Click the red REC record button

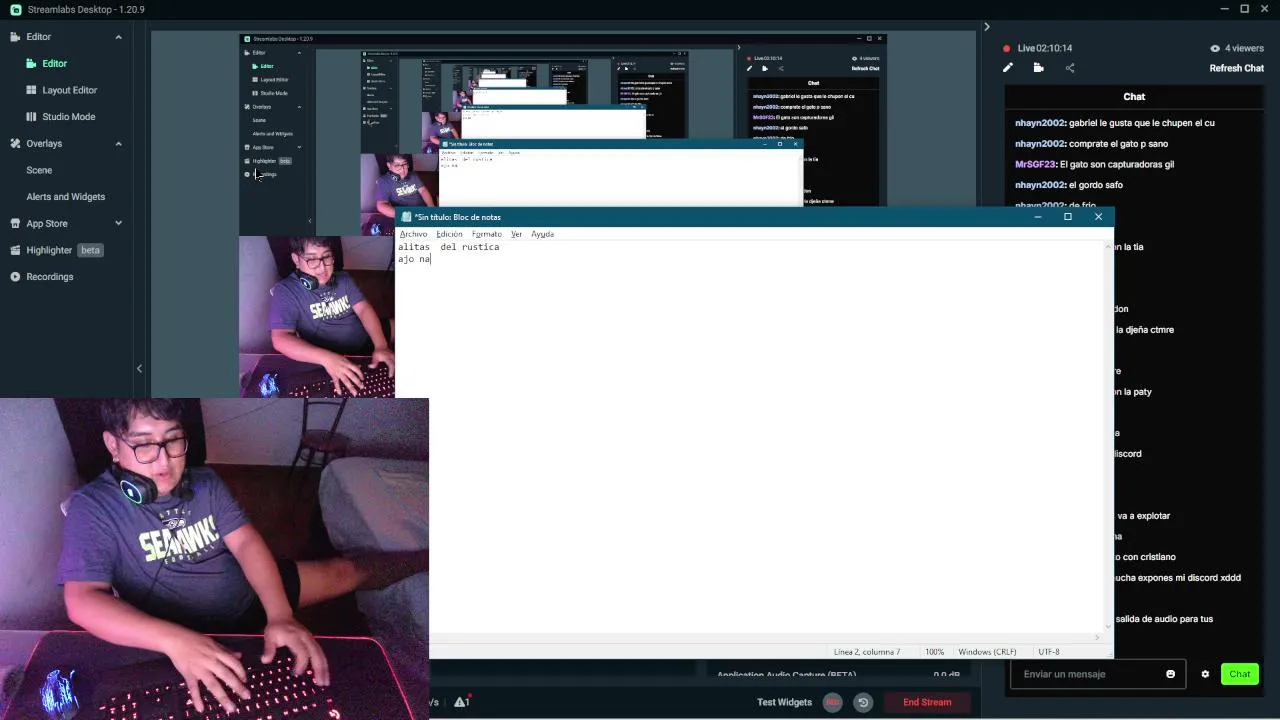(x=832, y=702)
